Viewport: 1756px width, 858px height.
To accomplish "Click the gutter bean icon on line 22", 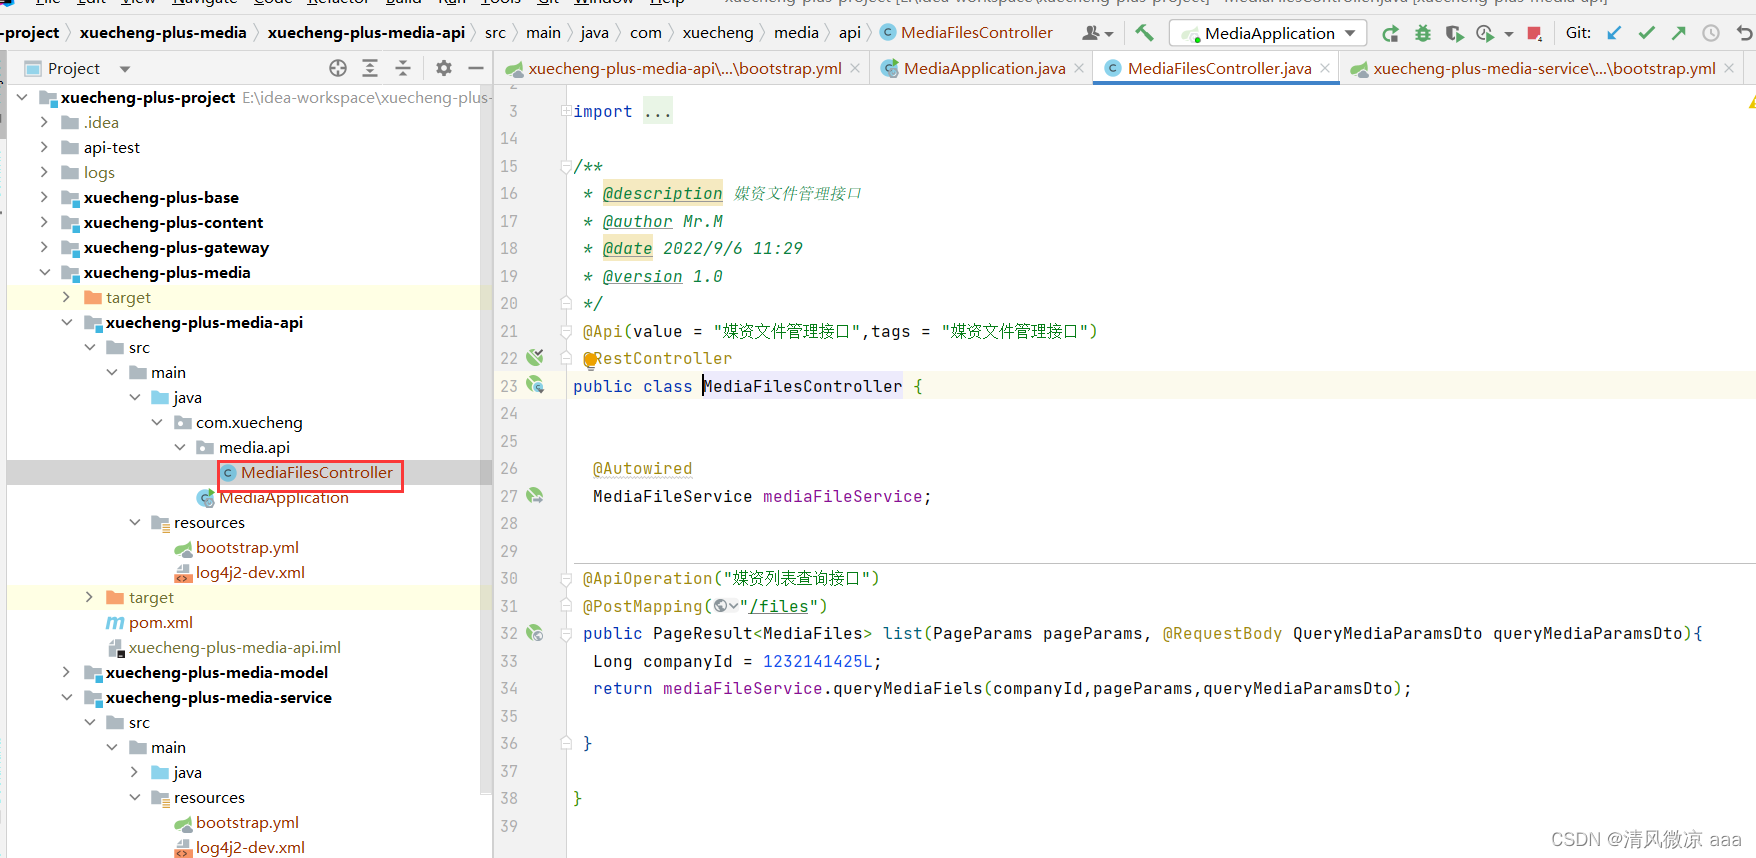I will [535, 357].
